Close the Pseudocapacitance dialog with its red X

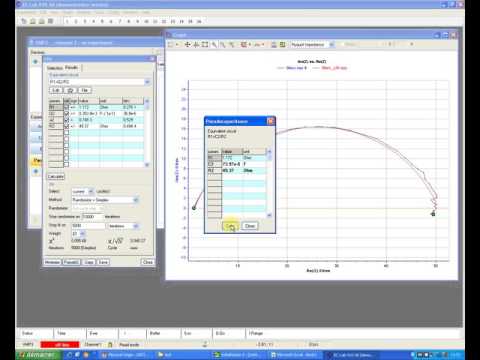[270, 121]
